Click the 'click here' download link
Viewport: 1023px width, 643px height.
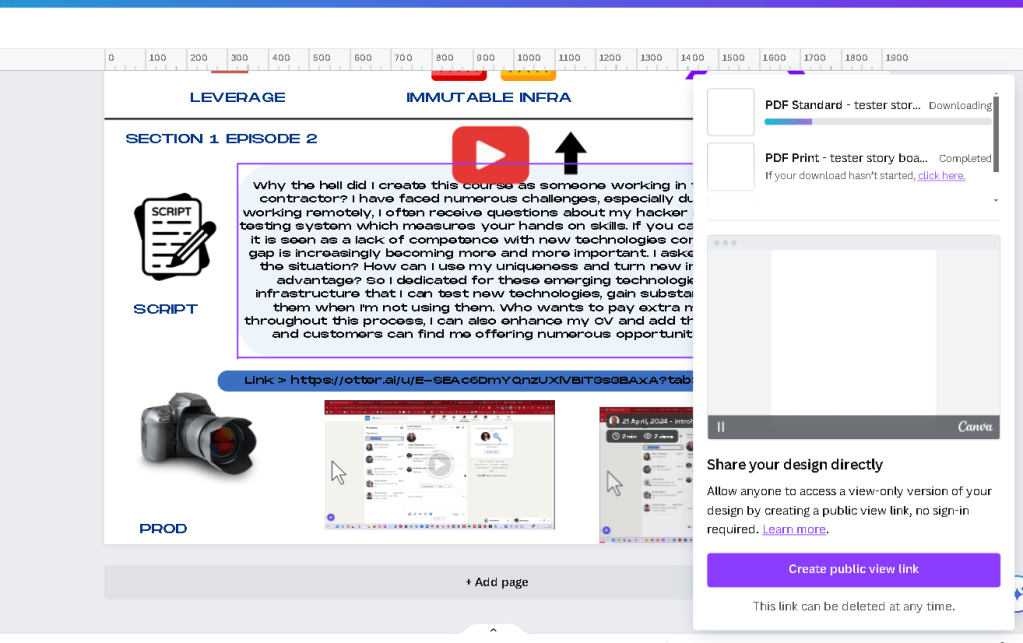pyautogui.click(x=941, y=175)
